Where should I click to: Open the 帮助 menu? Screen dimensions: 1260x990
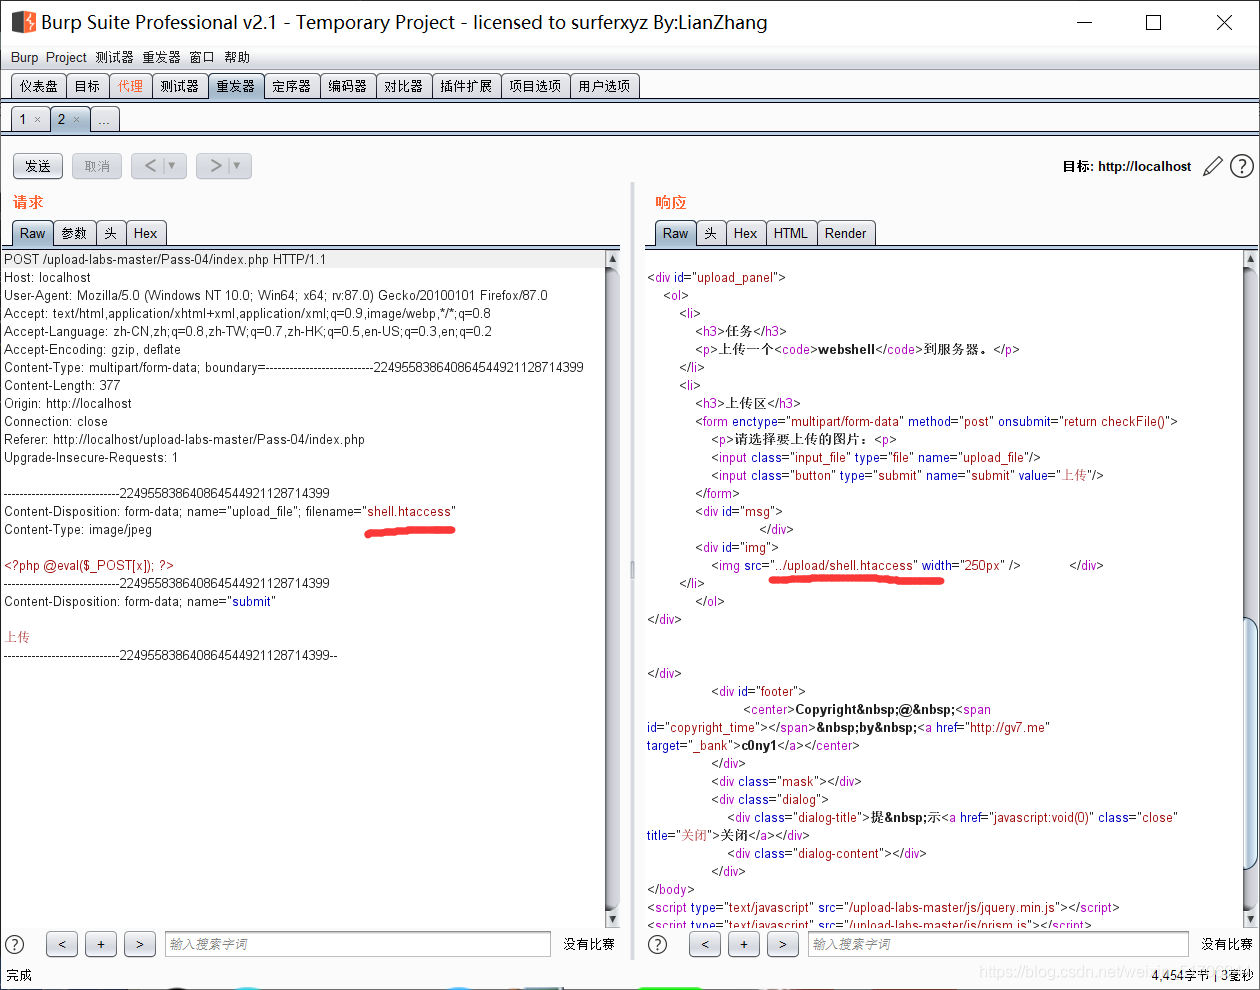[237, 57]
